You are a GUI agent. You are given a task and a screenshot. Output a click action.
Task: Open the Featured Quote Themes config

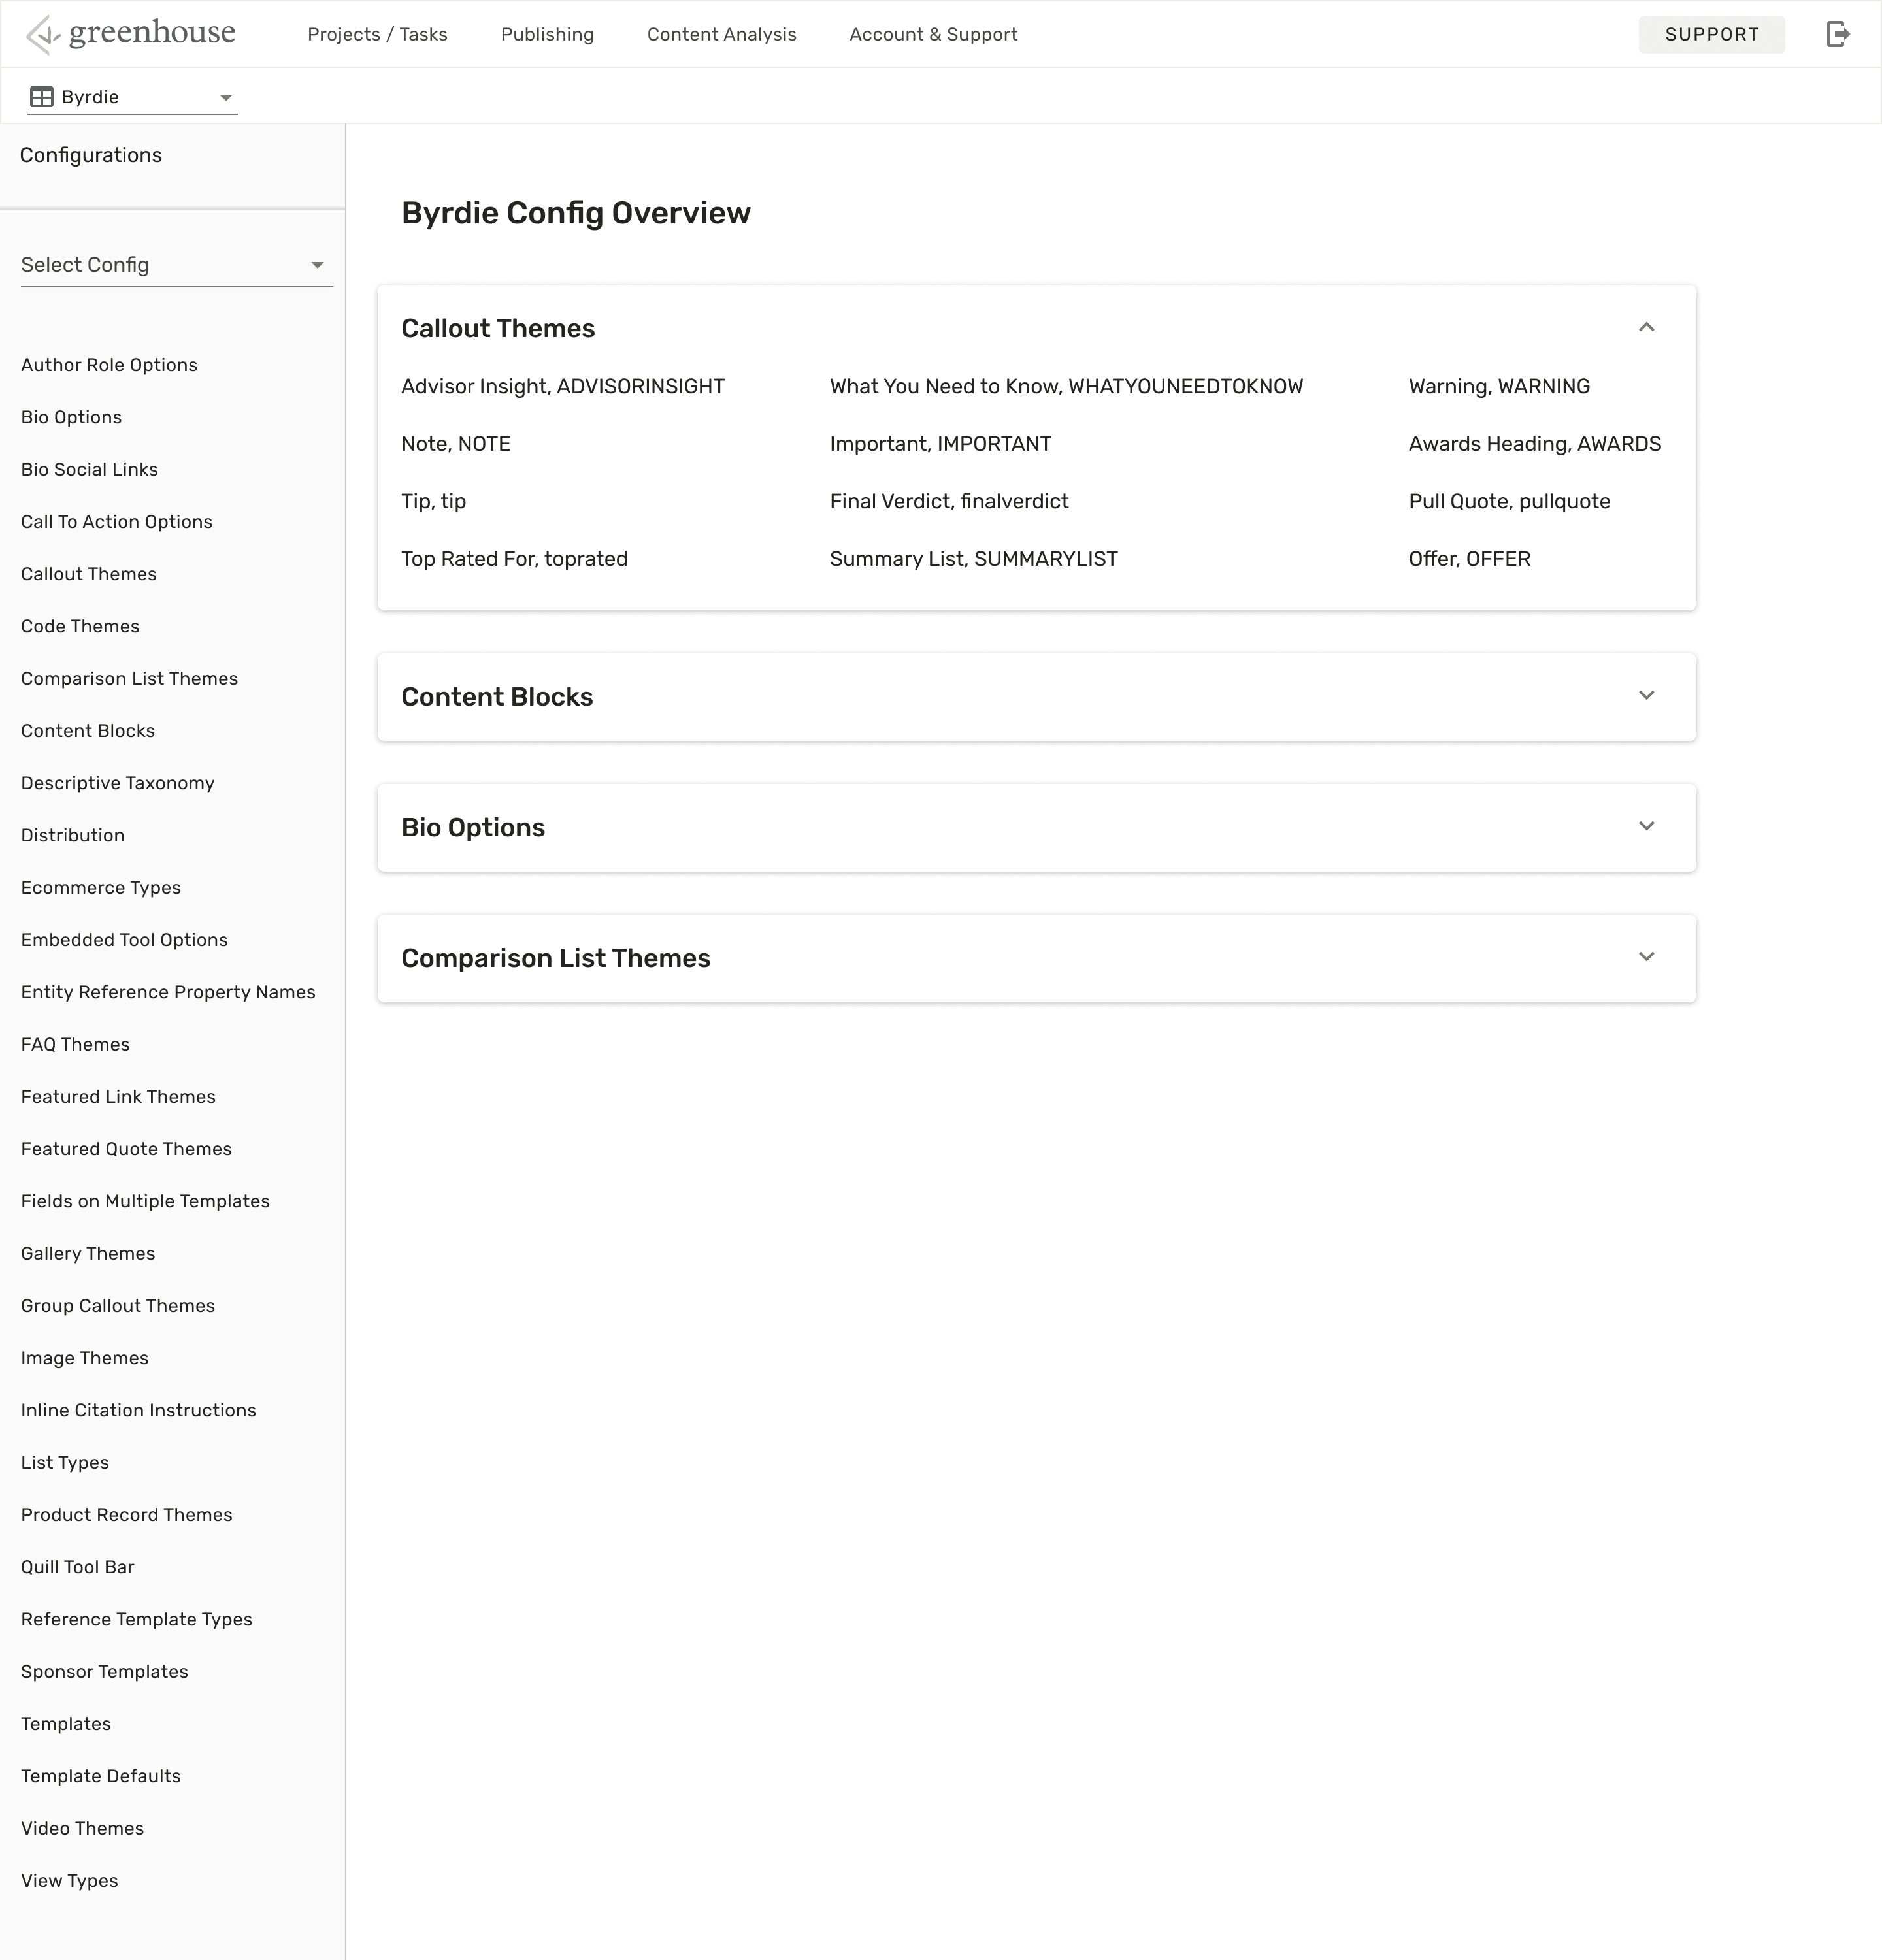[126, 1149]
